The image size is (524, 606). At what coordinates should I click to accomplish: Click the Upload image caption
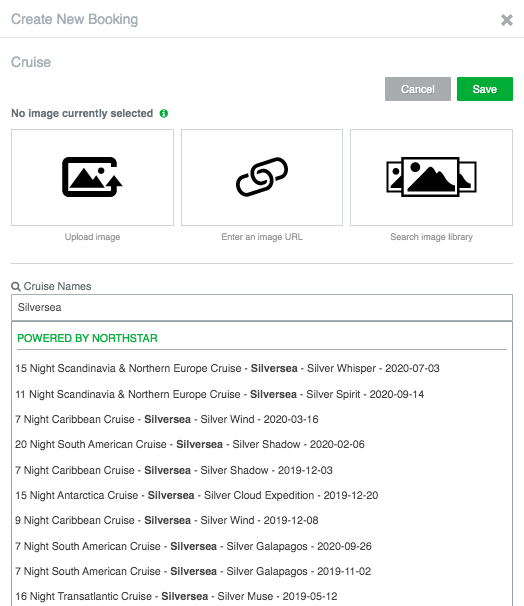coord(92,237)
